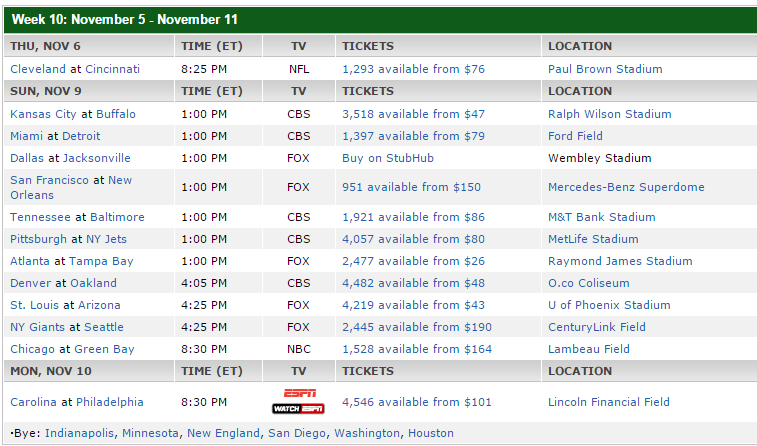Open the Cleveland team link
This screenshot has width=757, height=446.
[37, 69]
